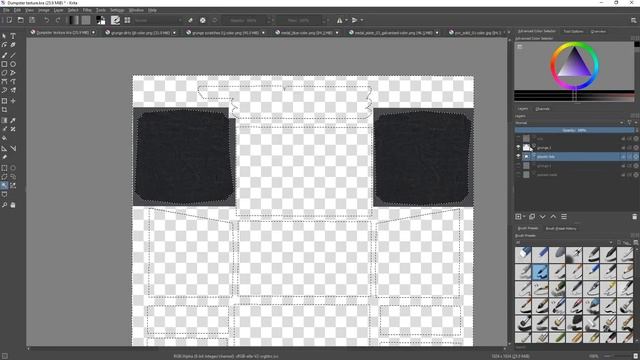Pick a hue on the color wheel ring
The image size is (640, 360).
575,44
